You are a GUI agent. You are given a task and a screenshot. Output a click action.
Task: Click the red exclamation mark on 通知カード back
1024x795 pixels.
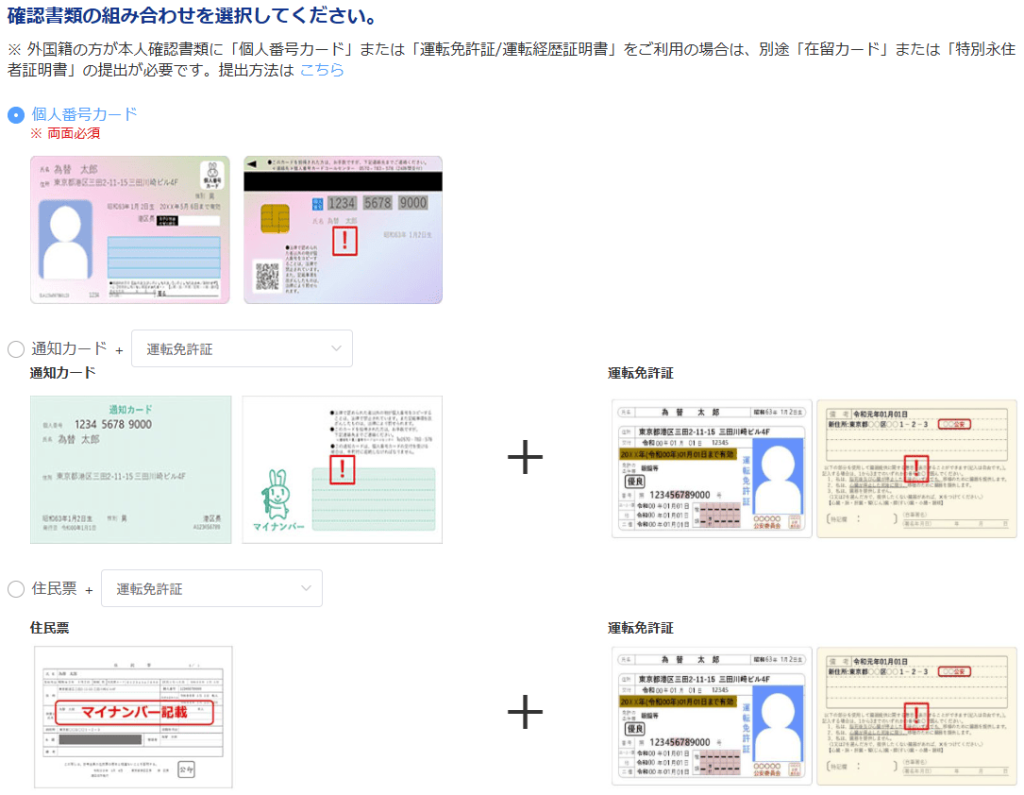[x=343, y=467]
